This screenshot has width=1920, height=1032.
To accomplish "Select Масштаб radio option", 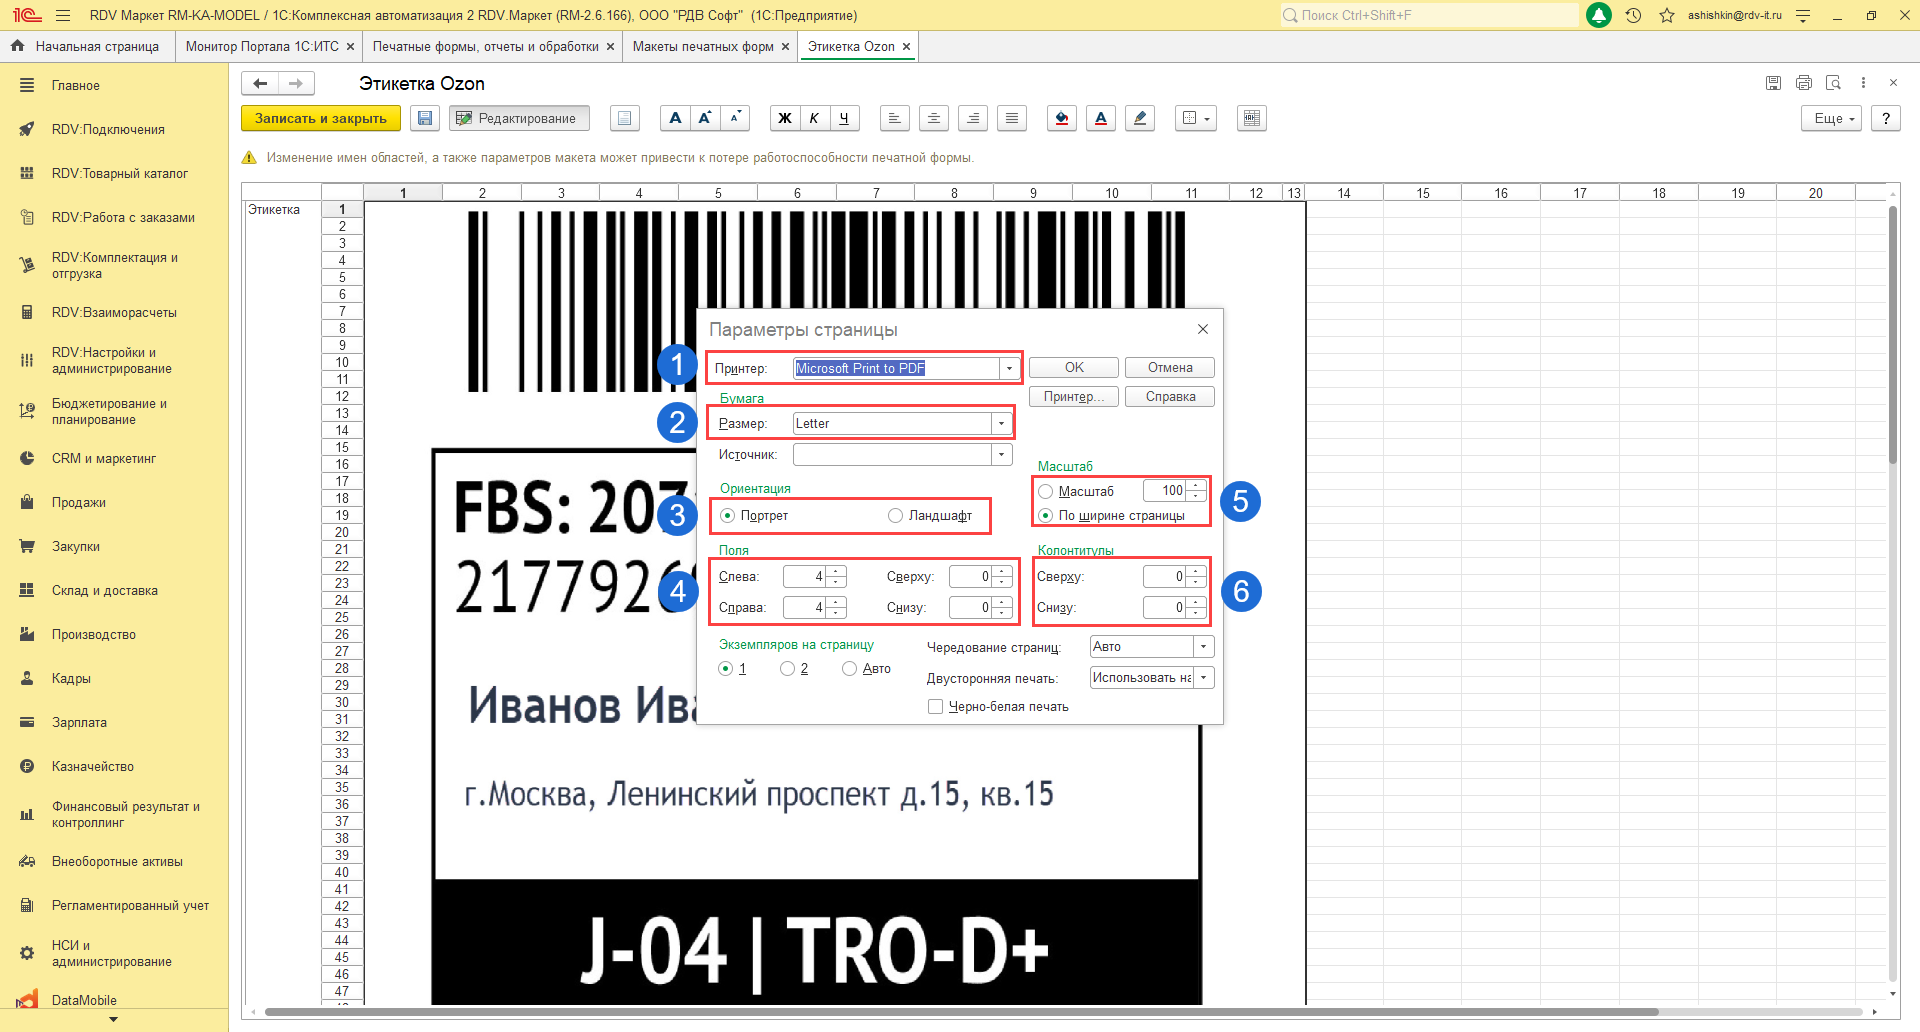I will point(1046,491).
